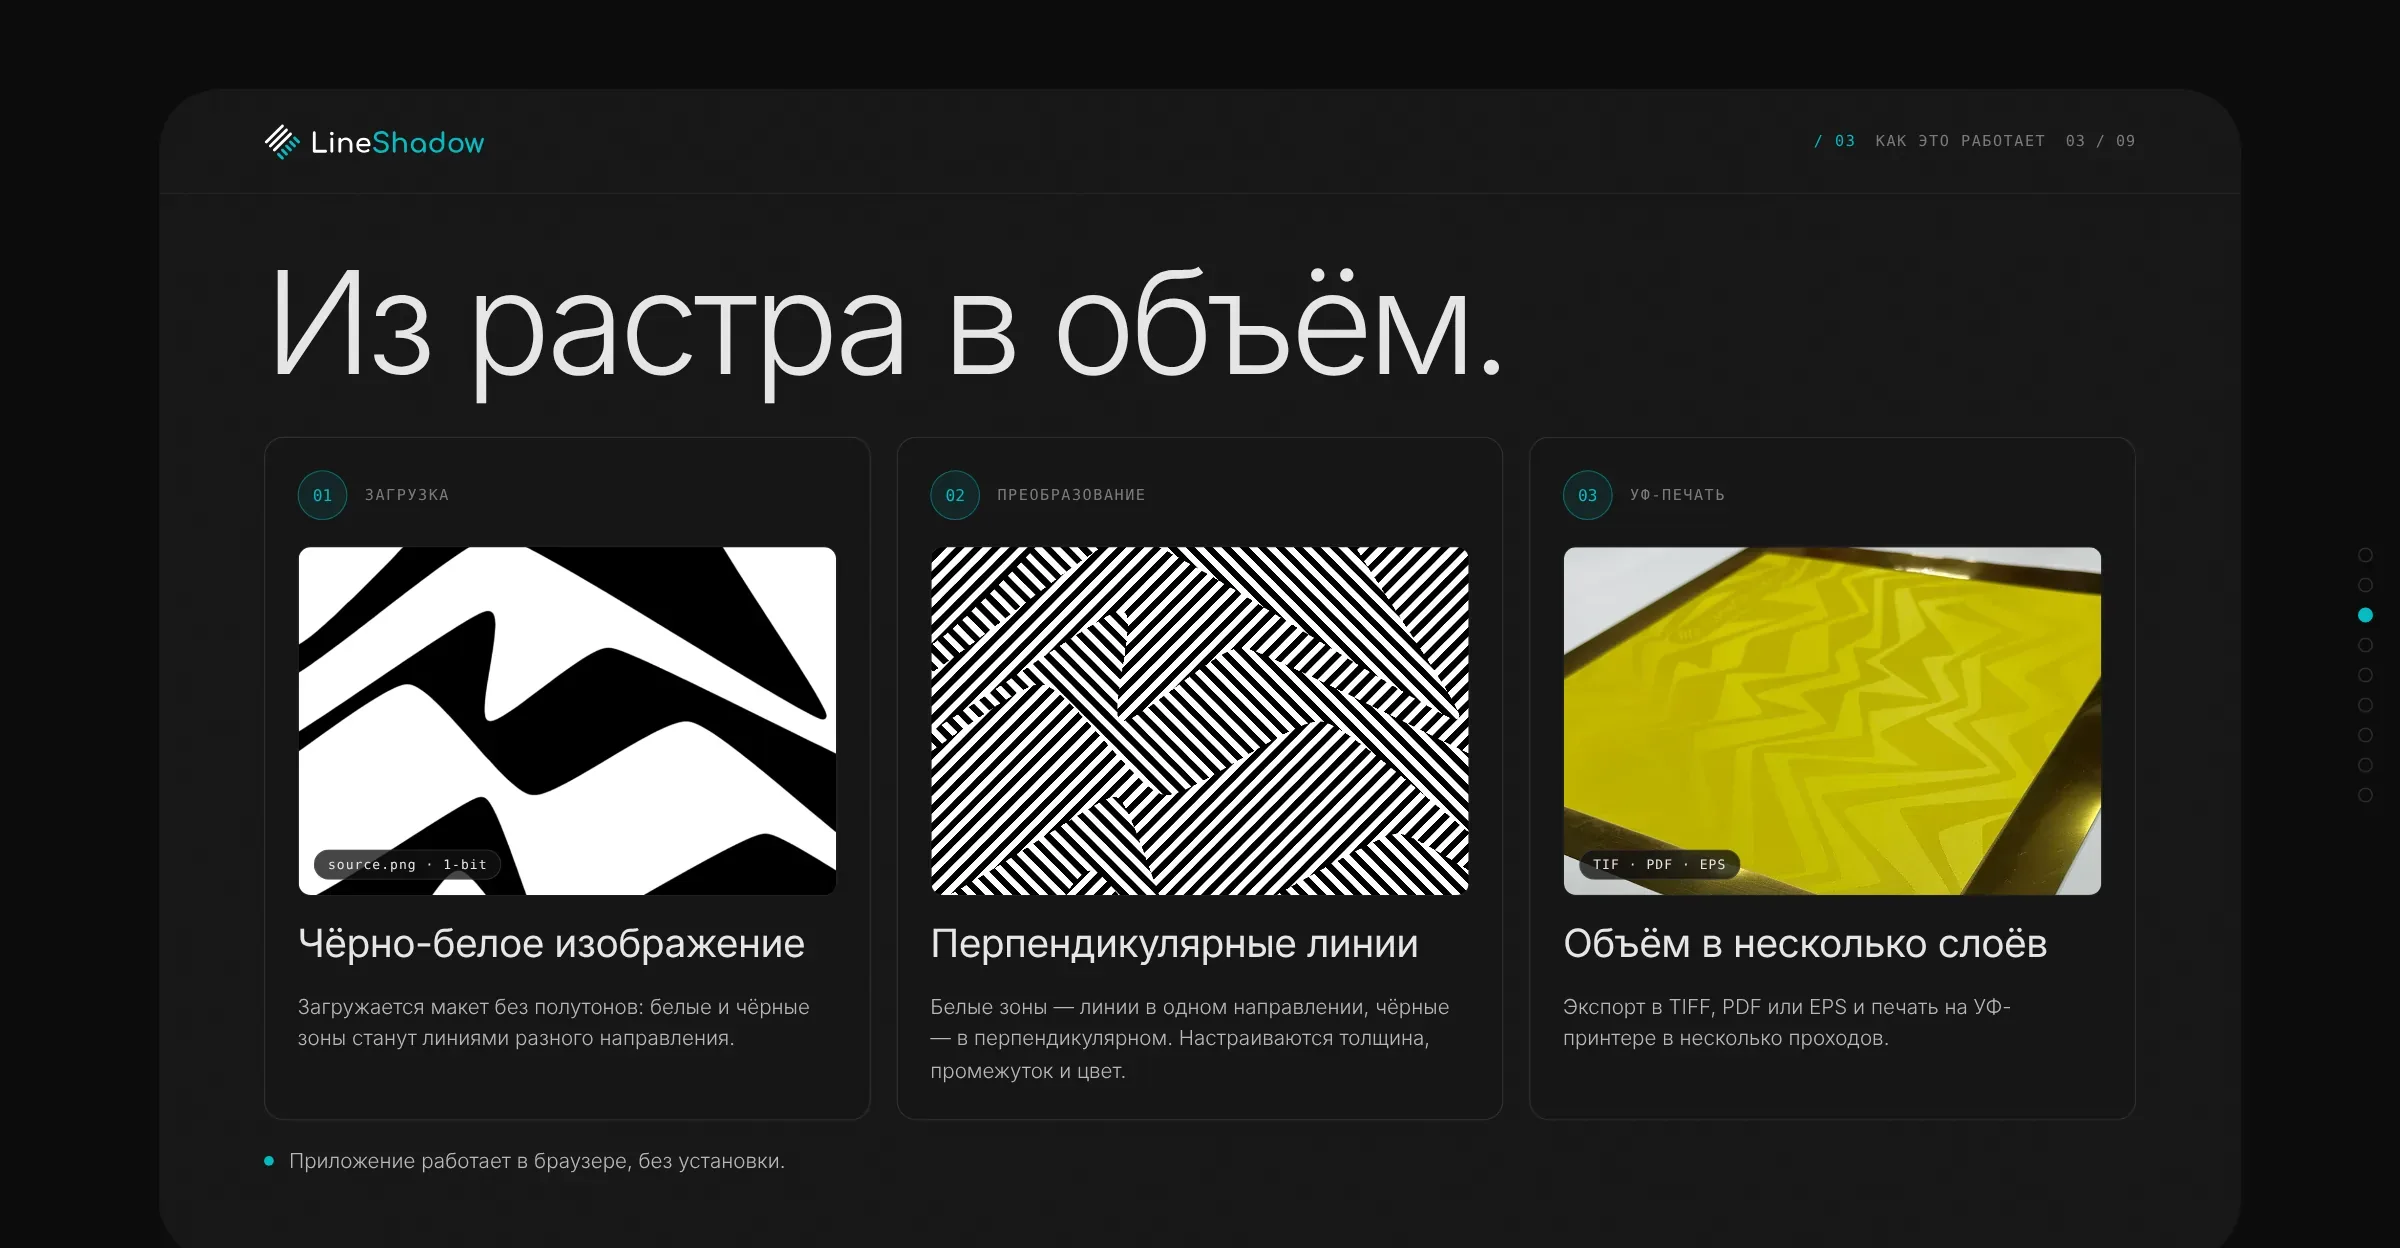Click the description starting 'Экспорт в TIFF, PDF'
The height and width of the screenshot is (1248, 2400).
pyautogui.click(x=1787, y=1022)
